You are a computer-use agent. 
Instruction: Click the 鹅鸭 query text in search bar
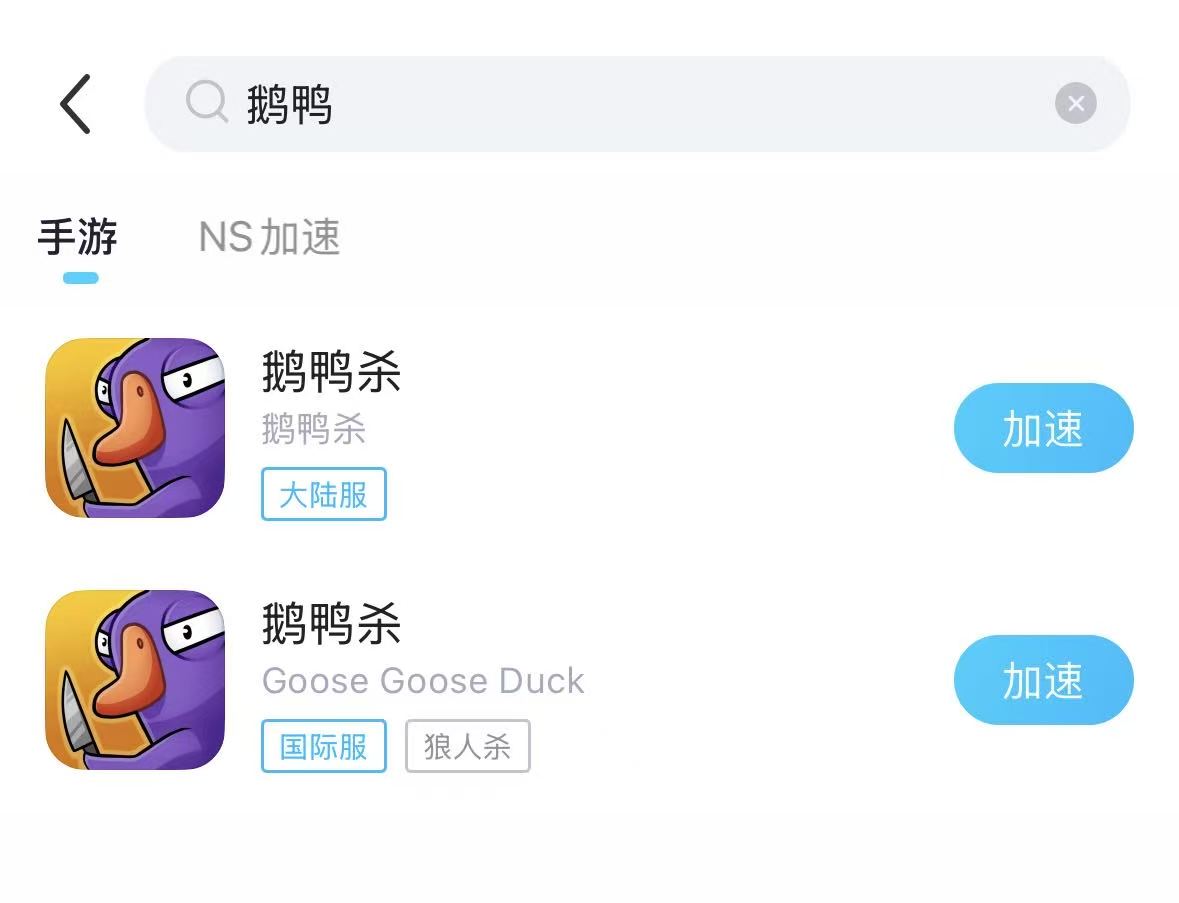pyautogui.click(x=289, y=104)
